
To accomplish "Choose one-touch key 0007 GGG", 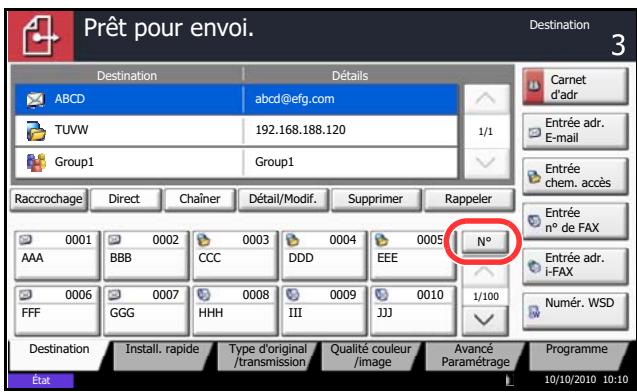I will coord(146,311).
